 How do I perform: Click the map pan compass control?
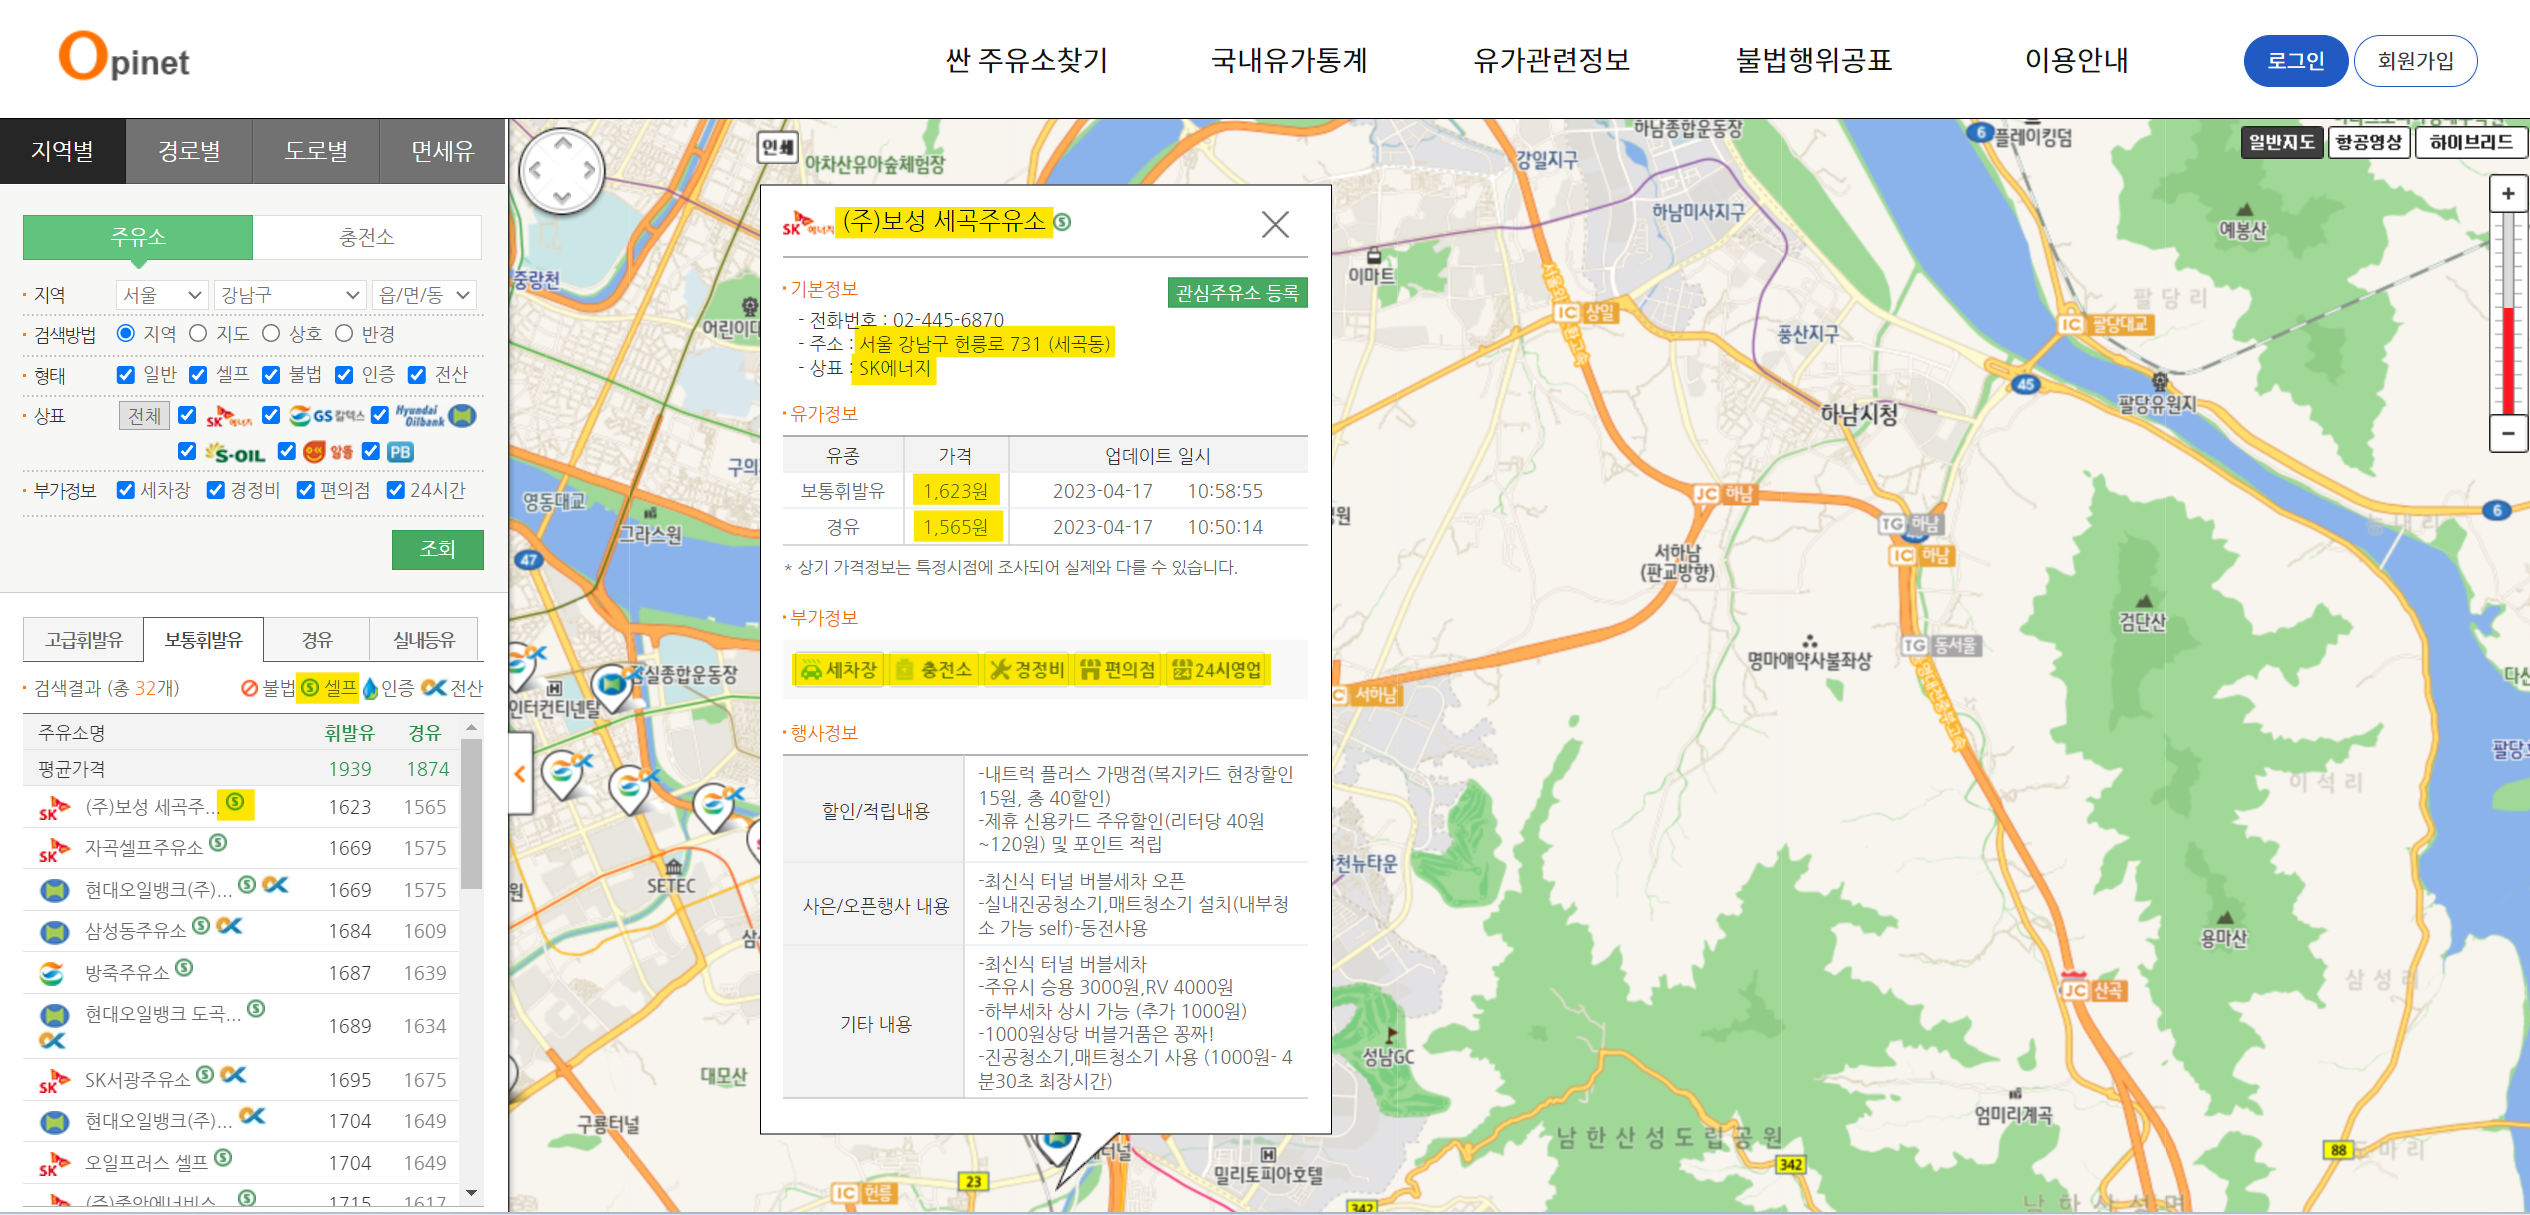[x=562, y=170]
